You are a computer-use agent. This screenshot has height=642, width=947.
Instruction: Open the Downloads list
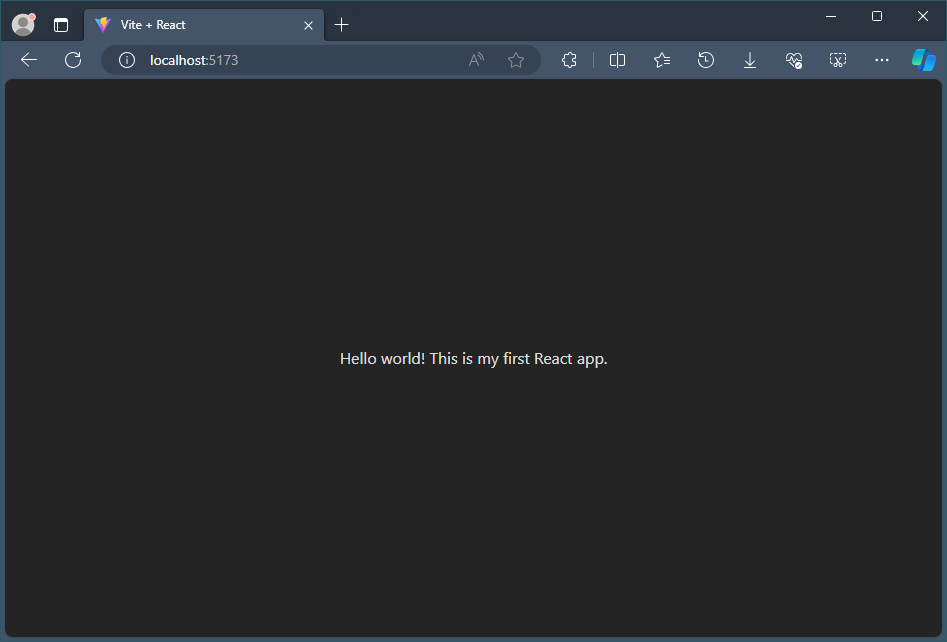pyautogui.click(x=750, y=60)
